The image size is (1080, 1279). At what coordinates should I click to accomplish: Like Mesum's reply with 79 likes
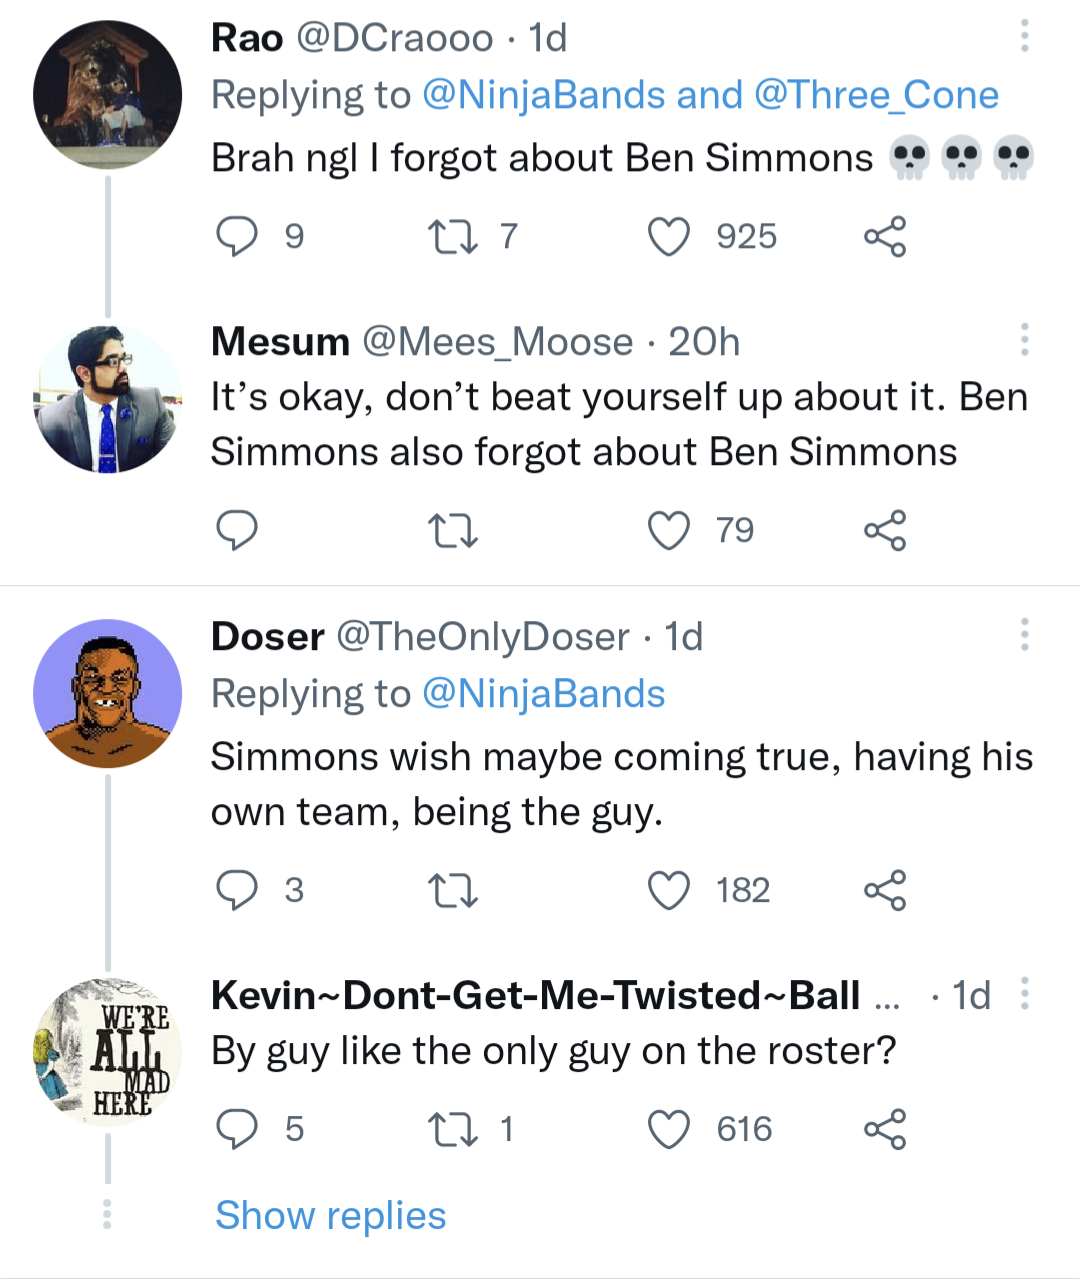[x=668, y=531]
